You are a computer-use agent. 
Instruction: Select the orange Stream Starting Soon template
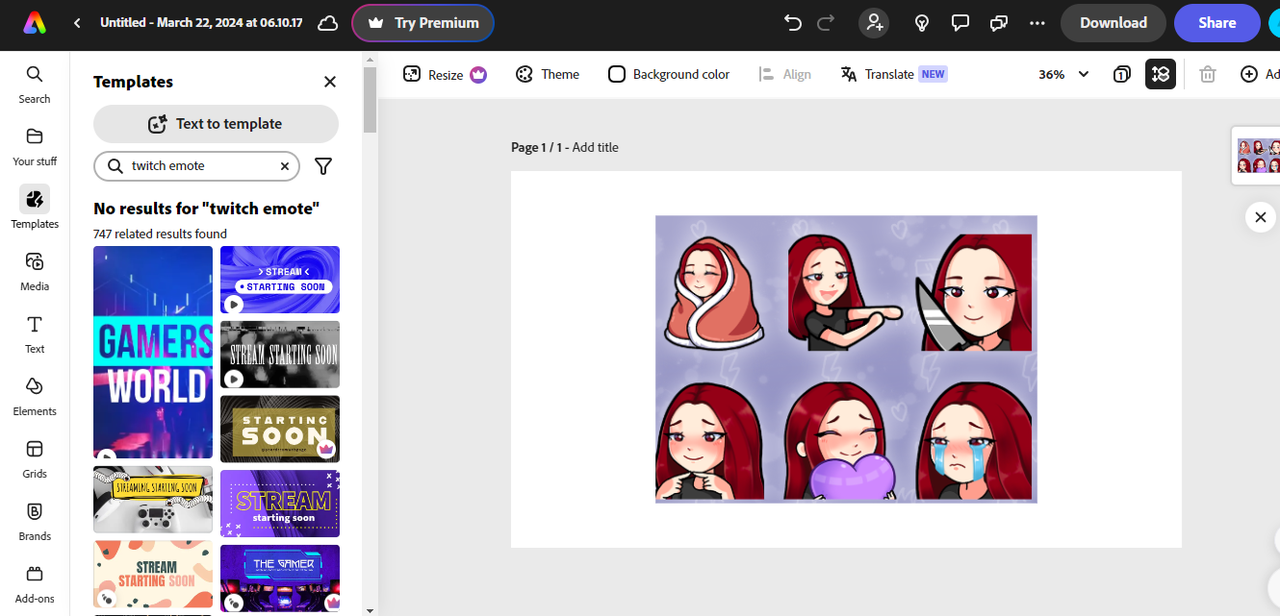pyautogui.click(x=153, y=575)
